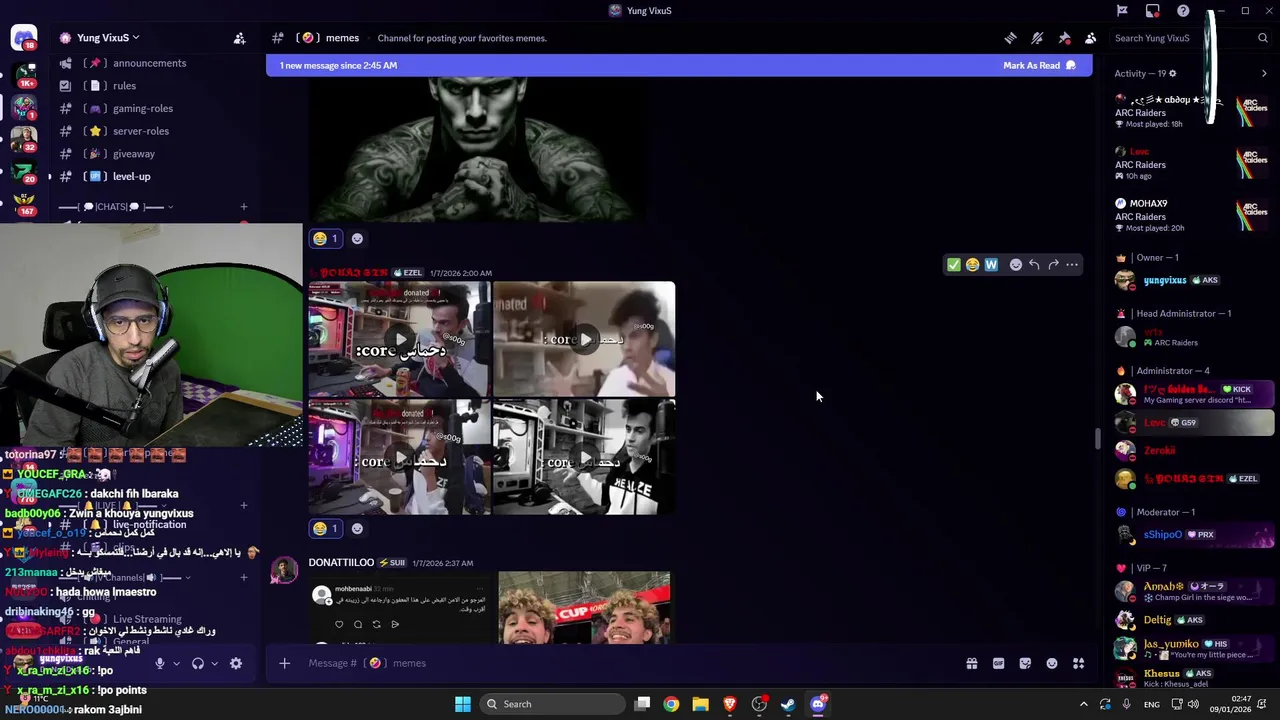Open the rules channel
Image resolution: width=1280 pixels, height=720 pixels.
coord(150,86)
